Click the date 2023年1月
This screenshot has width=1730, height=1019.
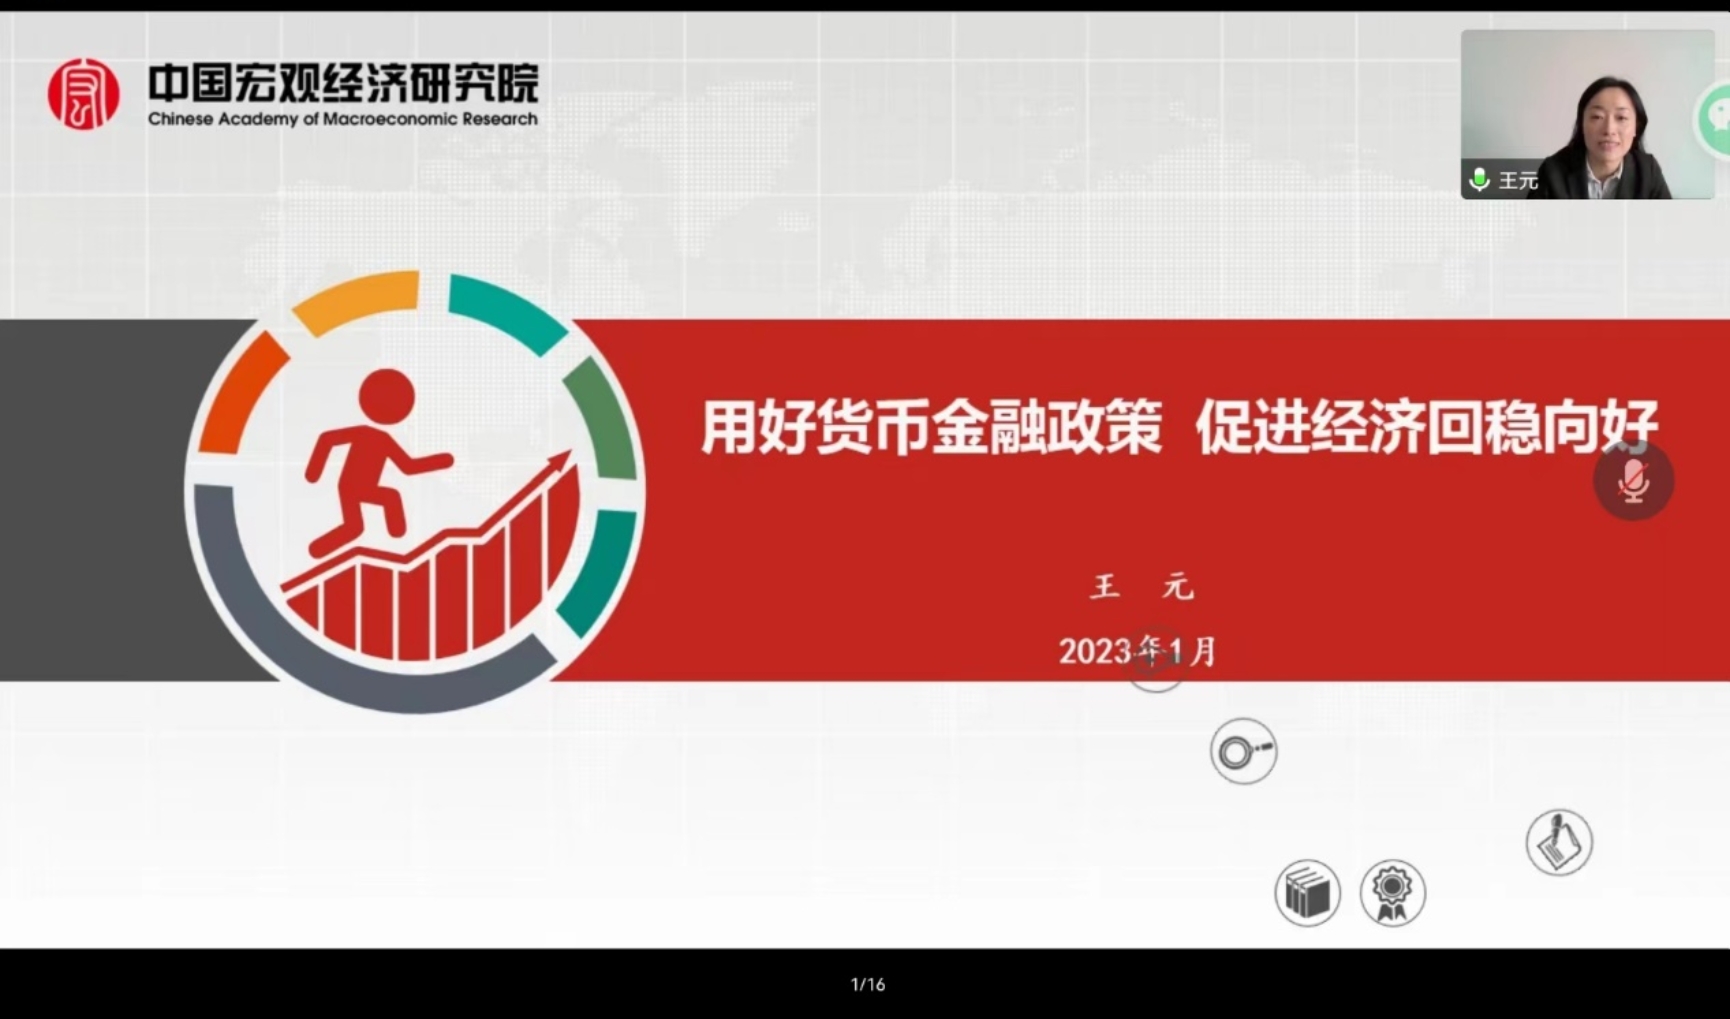[1137, 651]
